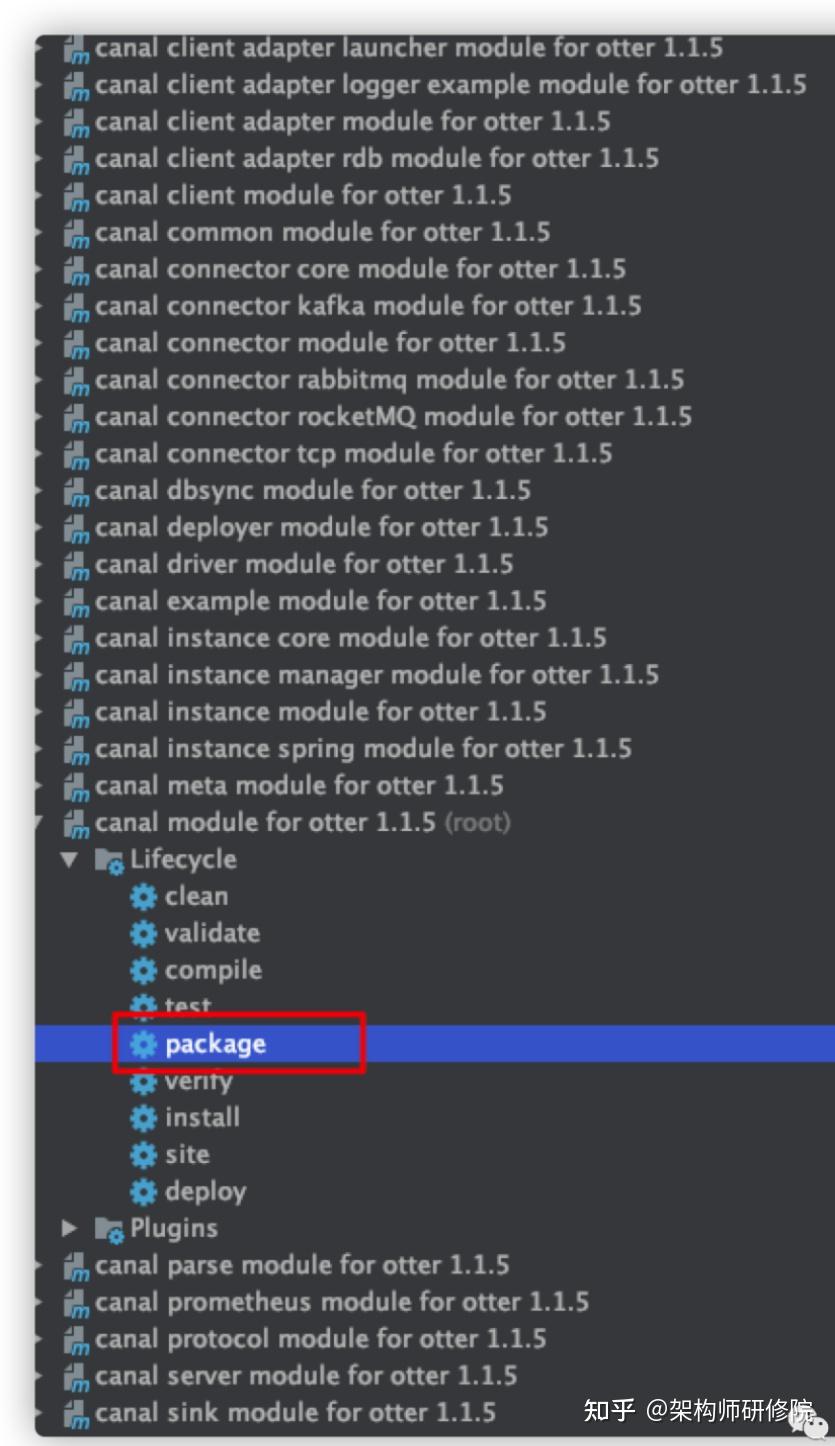Image resolution: width=835 pixels, height=1446 pixels.
Task: Select the verify lifecycle goal
Action: coord(199,1081)
